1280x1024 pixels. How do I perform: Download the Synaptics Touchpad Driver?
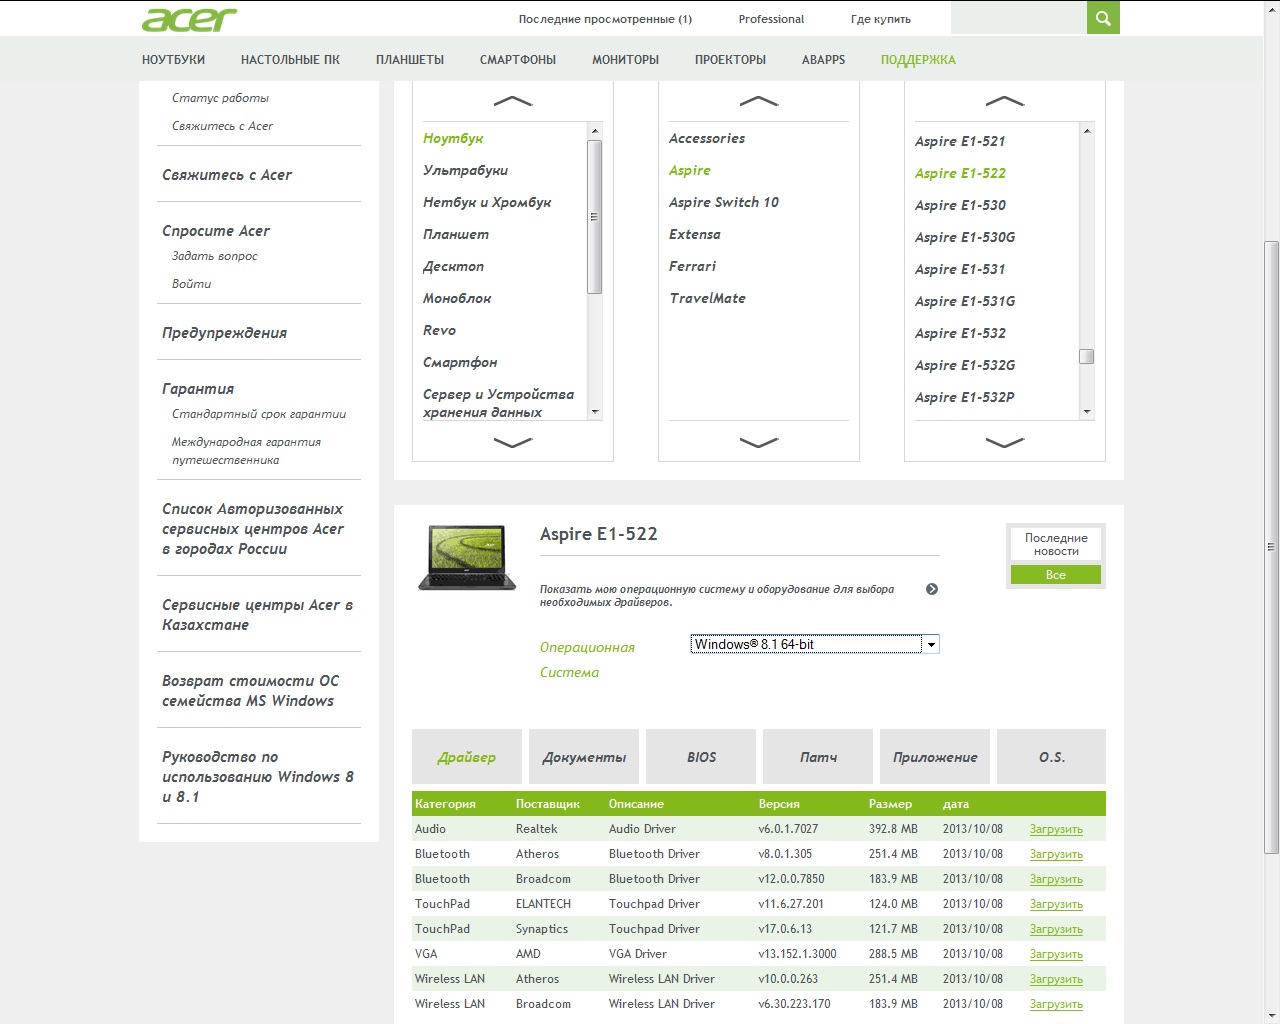click(1056, 929)
